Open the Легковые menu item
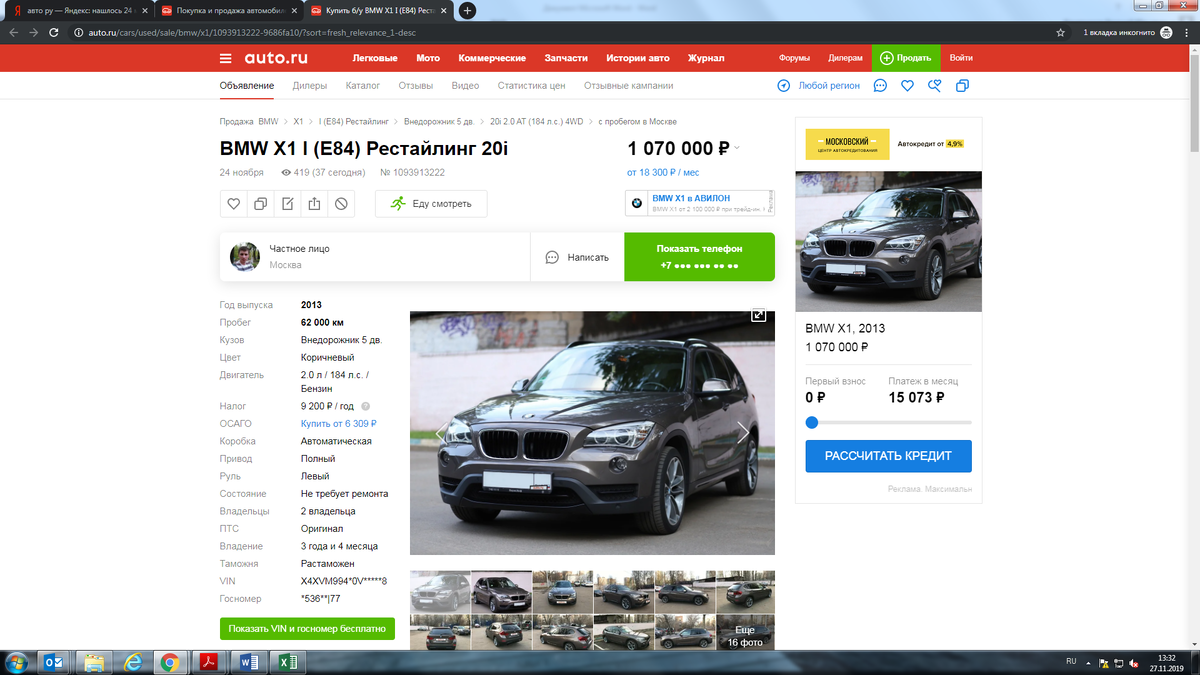The image size is (1200, 675). (375, 58)
